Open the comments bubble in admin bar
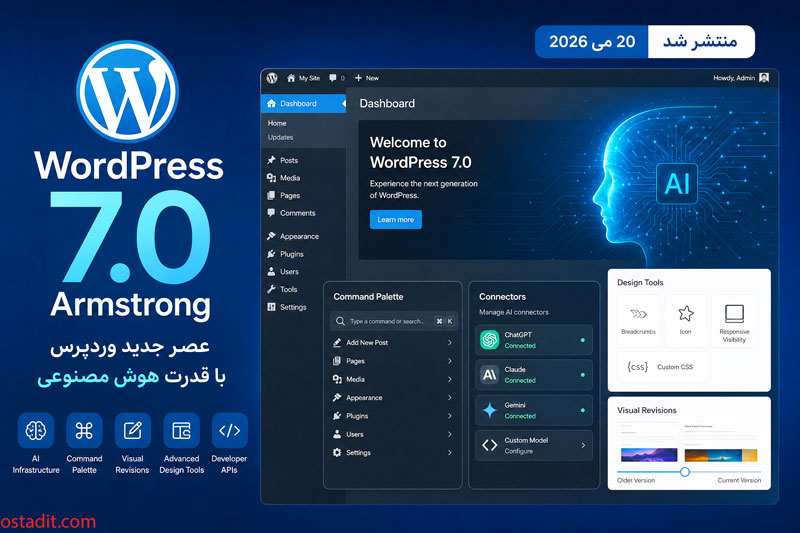Screen dimensions: 800x533 pos(333,78)
